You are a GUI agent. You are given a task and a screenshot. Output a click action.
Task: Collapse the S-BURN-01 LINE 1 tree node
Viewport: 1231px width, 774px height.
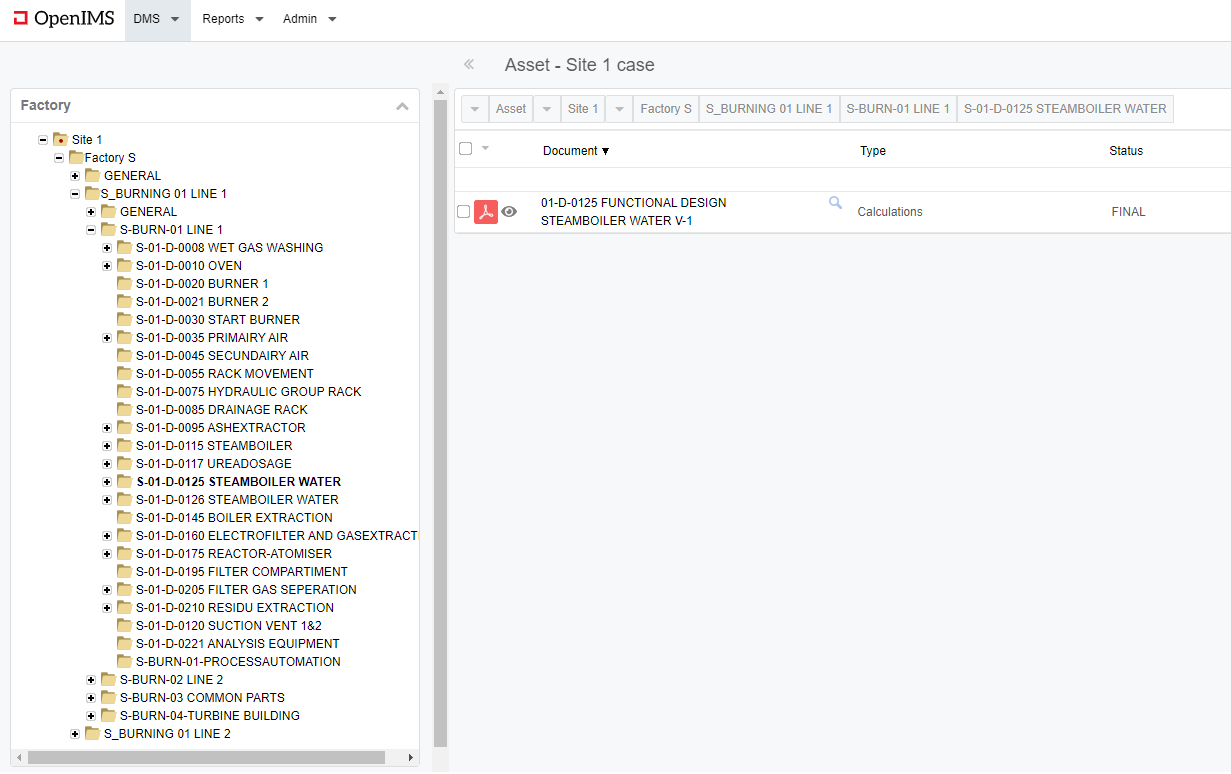coord(91,230)
